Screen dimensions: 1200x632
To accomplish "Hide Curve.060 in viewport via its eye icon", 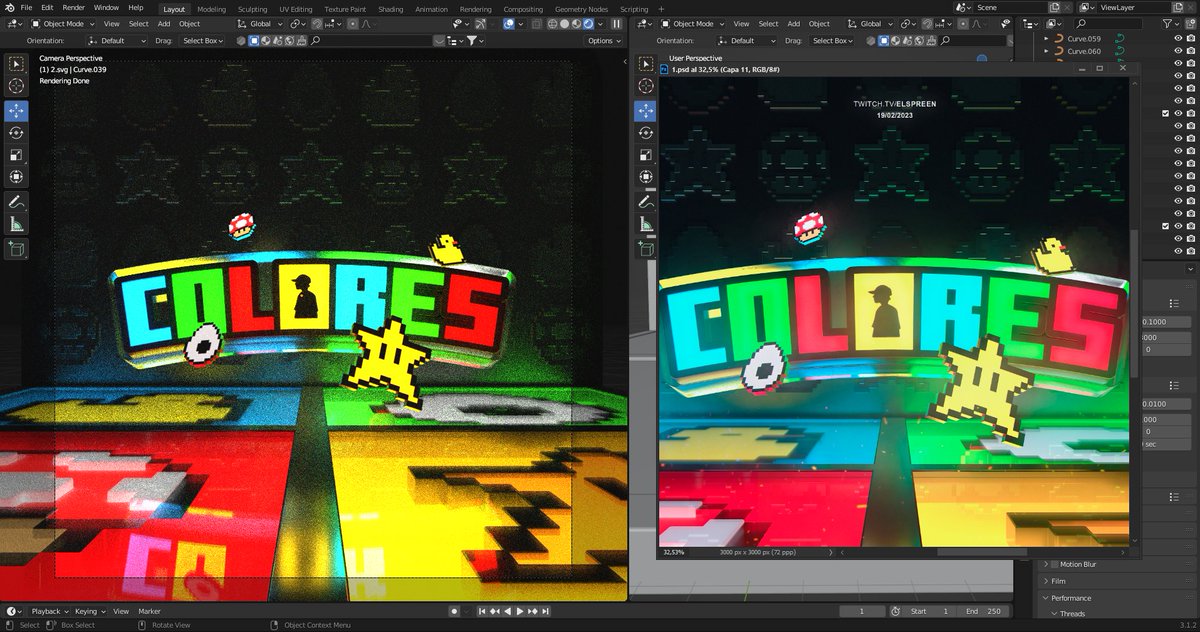I will 1178,51.
